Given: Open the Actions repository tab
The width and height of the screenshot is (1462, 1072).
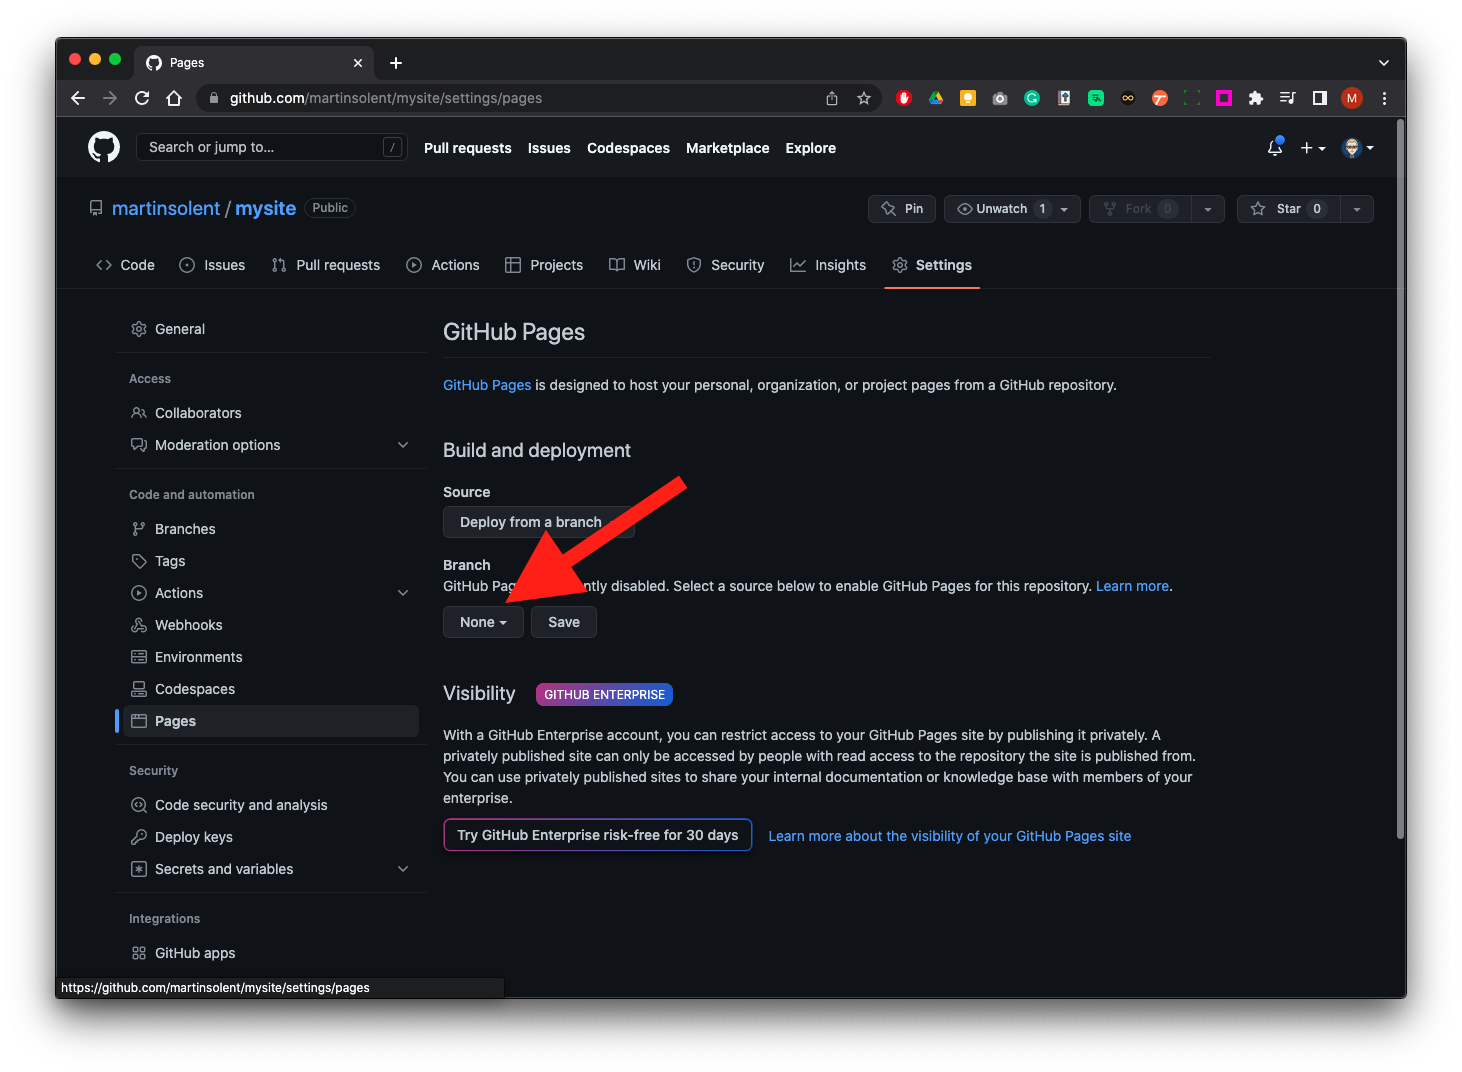Looking at the screenshot, I should click(443, 265).
